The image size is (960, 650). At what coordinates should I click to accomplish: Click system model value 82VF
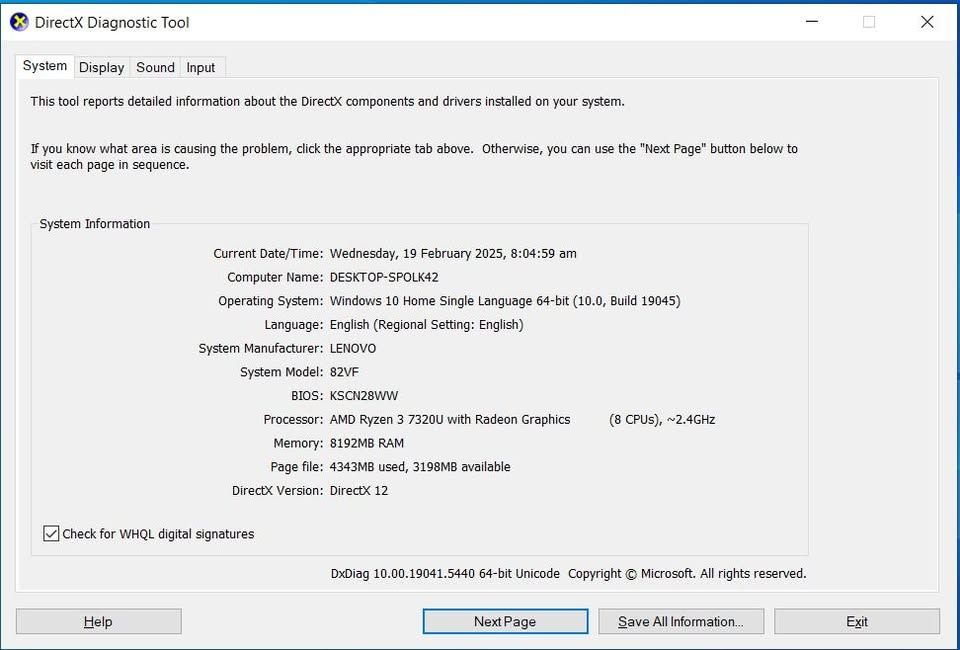coord(344,372)
